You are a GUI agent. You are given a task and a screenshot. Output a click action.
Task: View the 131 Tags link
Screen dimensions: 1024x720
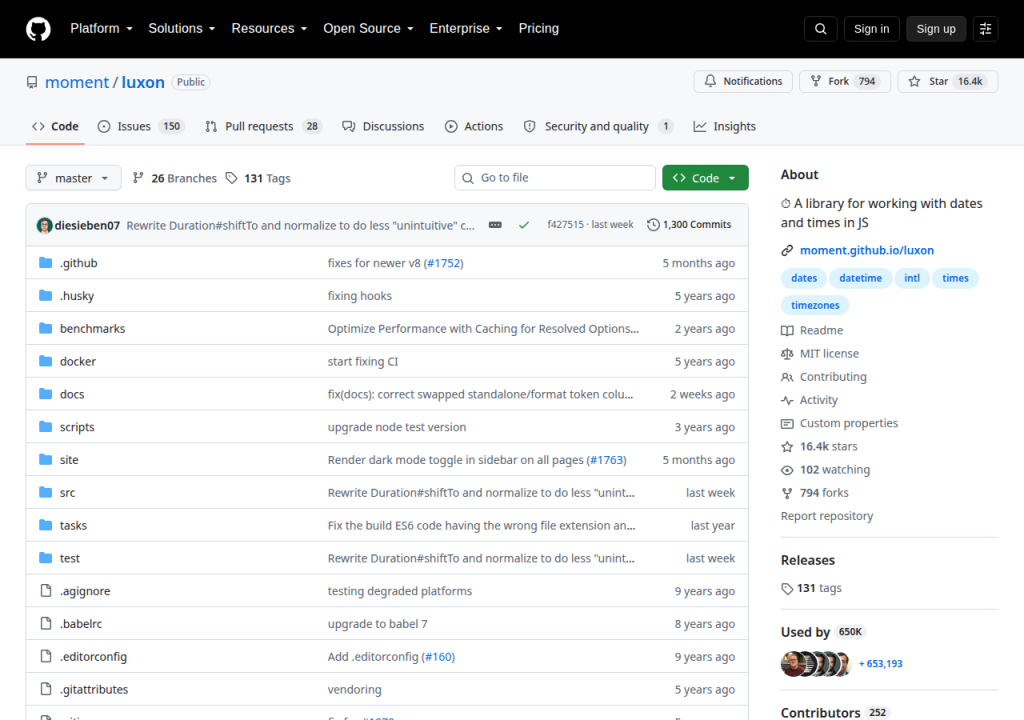pyautogui.click(x=258, y=178)
